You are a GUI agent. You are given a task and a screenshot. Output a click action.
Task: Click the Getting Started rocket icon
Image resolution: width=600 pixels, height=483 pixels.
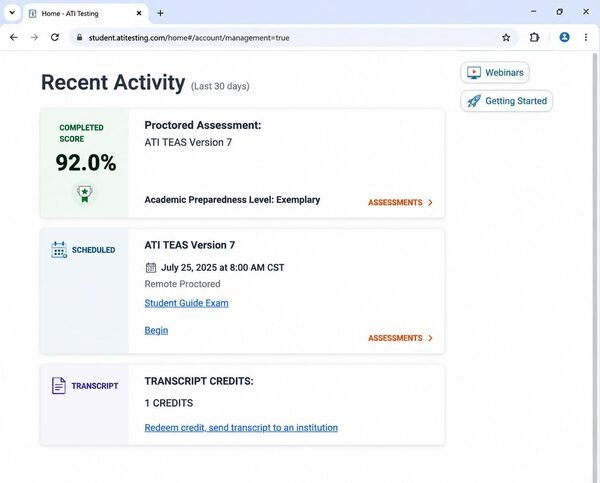click(x=474, y=101)
